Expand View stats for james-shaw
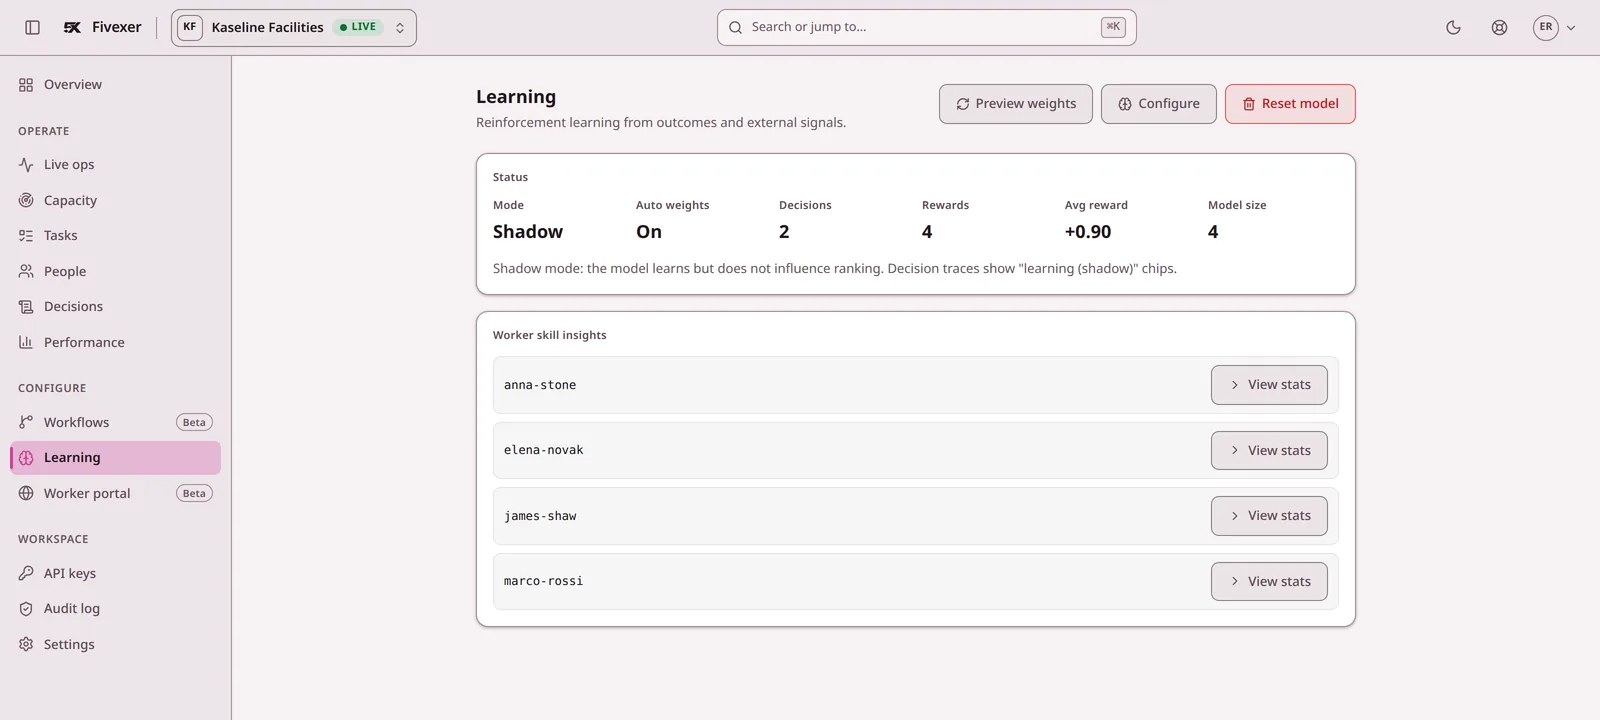 [1269, 516]
